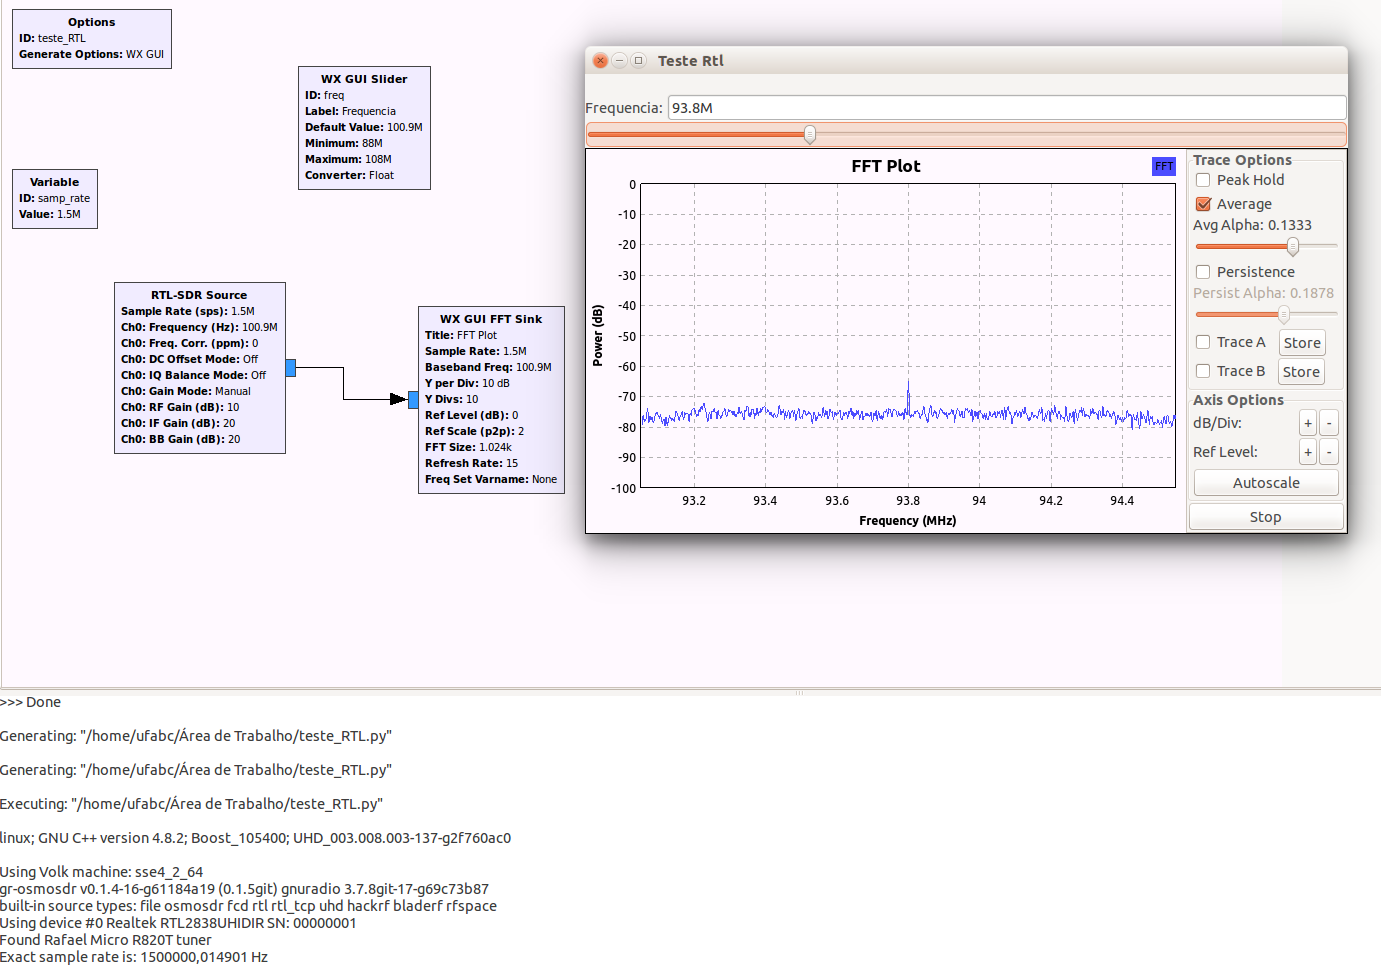The width and height of the screenshot is (1381, 969).
Task: Toggle the Trace A checkbox
Action: click(1203, 342)
